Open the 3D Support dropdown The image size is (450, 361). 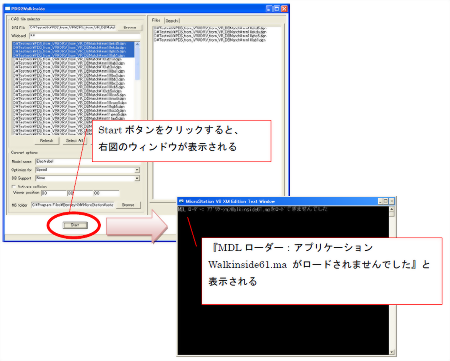[137, 178]
